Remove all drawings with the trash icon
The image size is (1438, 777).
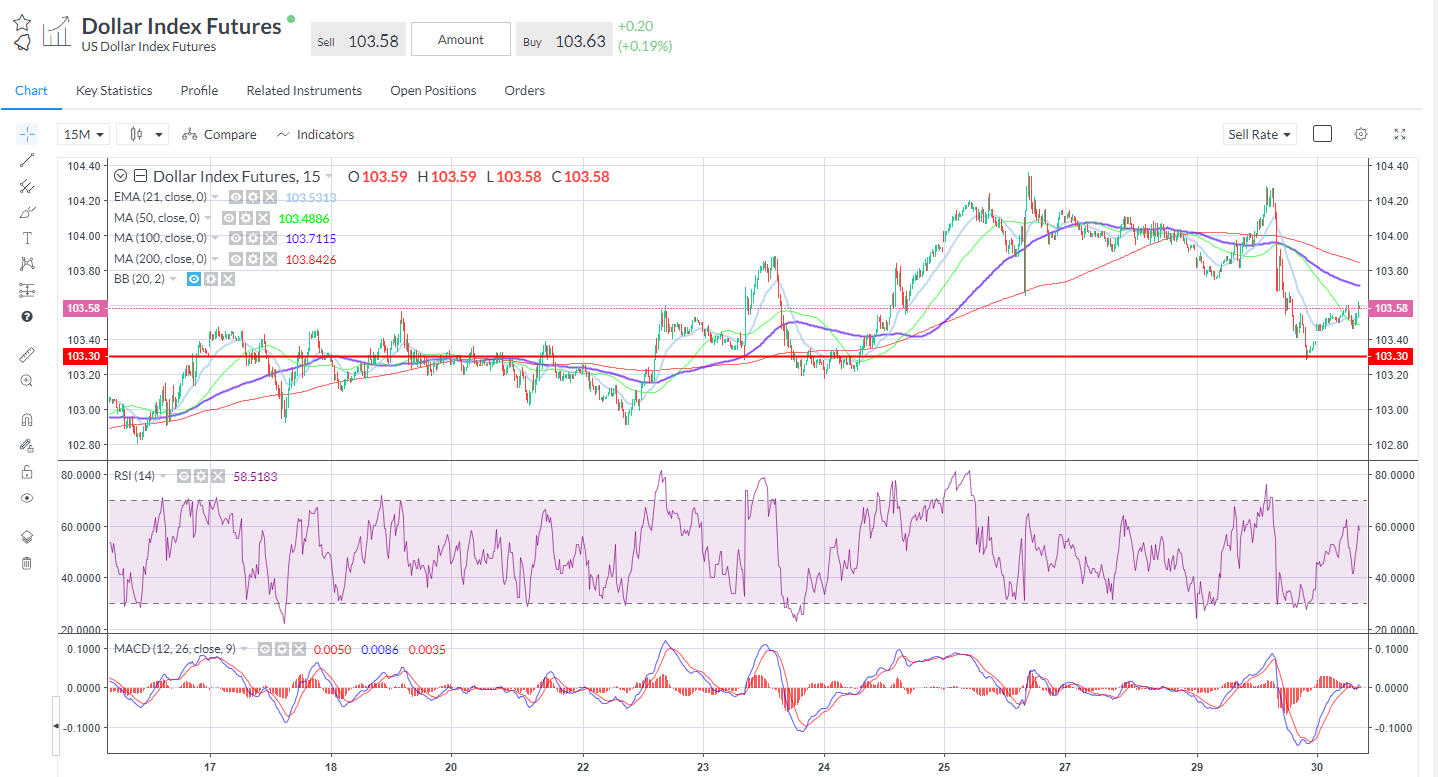[27, 563]
